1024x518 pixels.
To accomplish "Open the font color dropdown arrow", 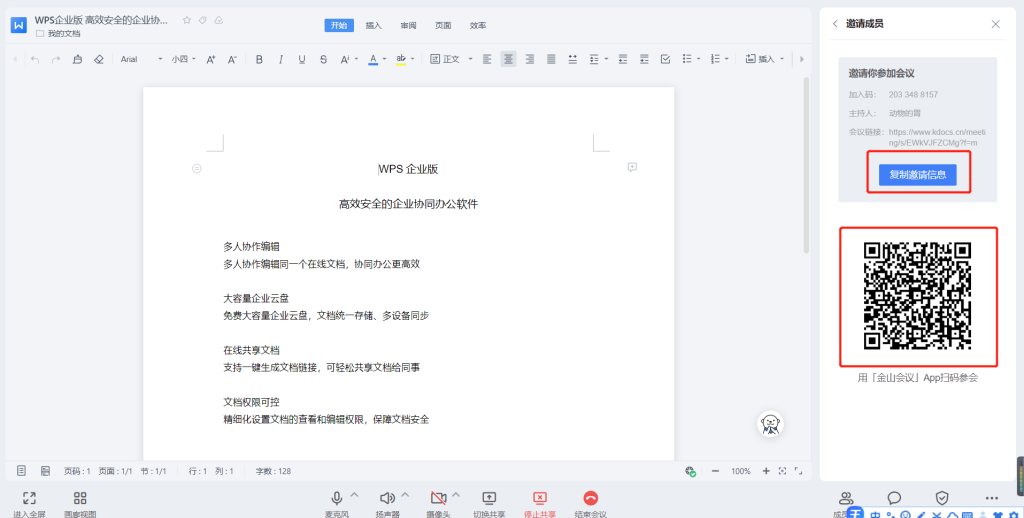I will [x=384, y=59].
